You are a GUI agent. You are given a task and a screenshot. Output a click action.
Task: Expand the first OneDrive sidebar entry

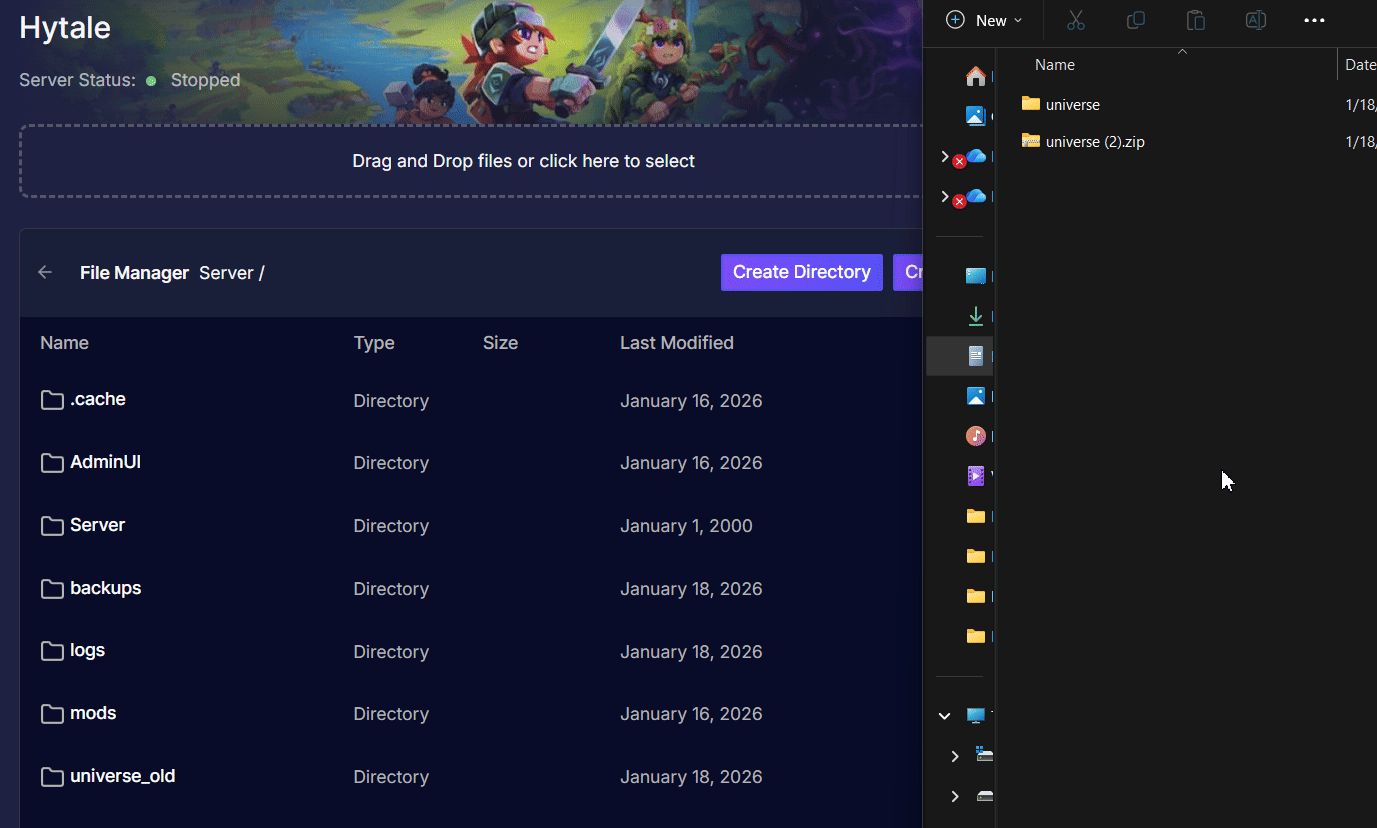click(x=945, y=156)
